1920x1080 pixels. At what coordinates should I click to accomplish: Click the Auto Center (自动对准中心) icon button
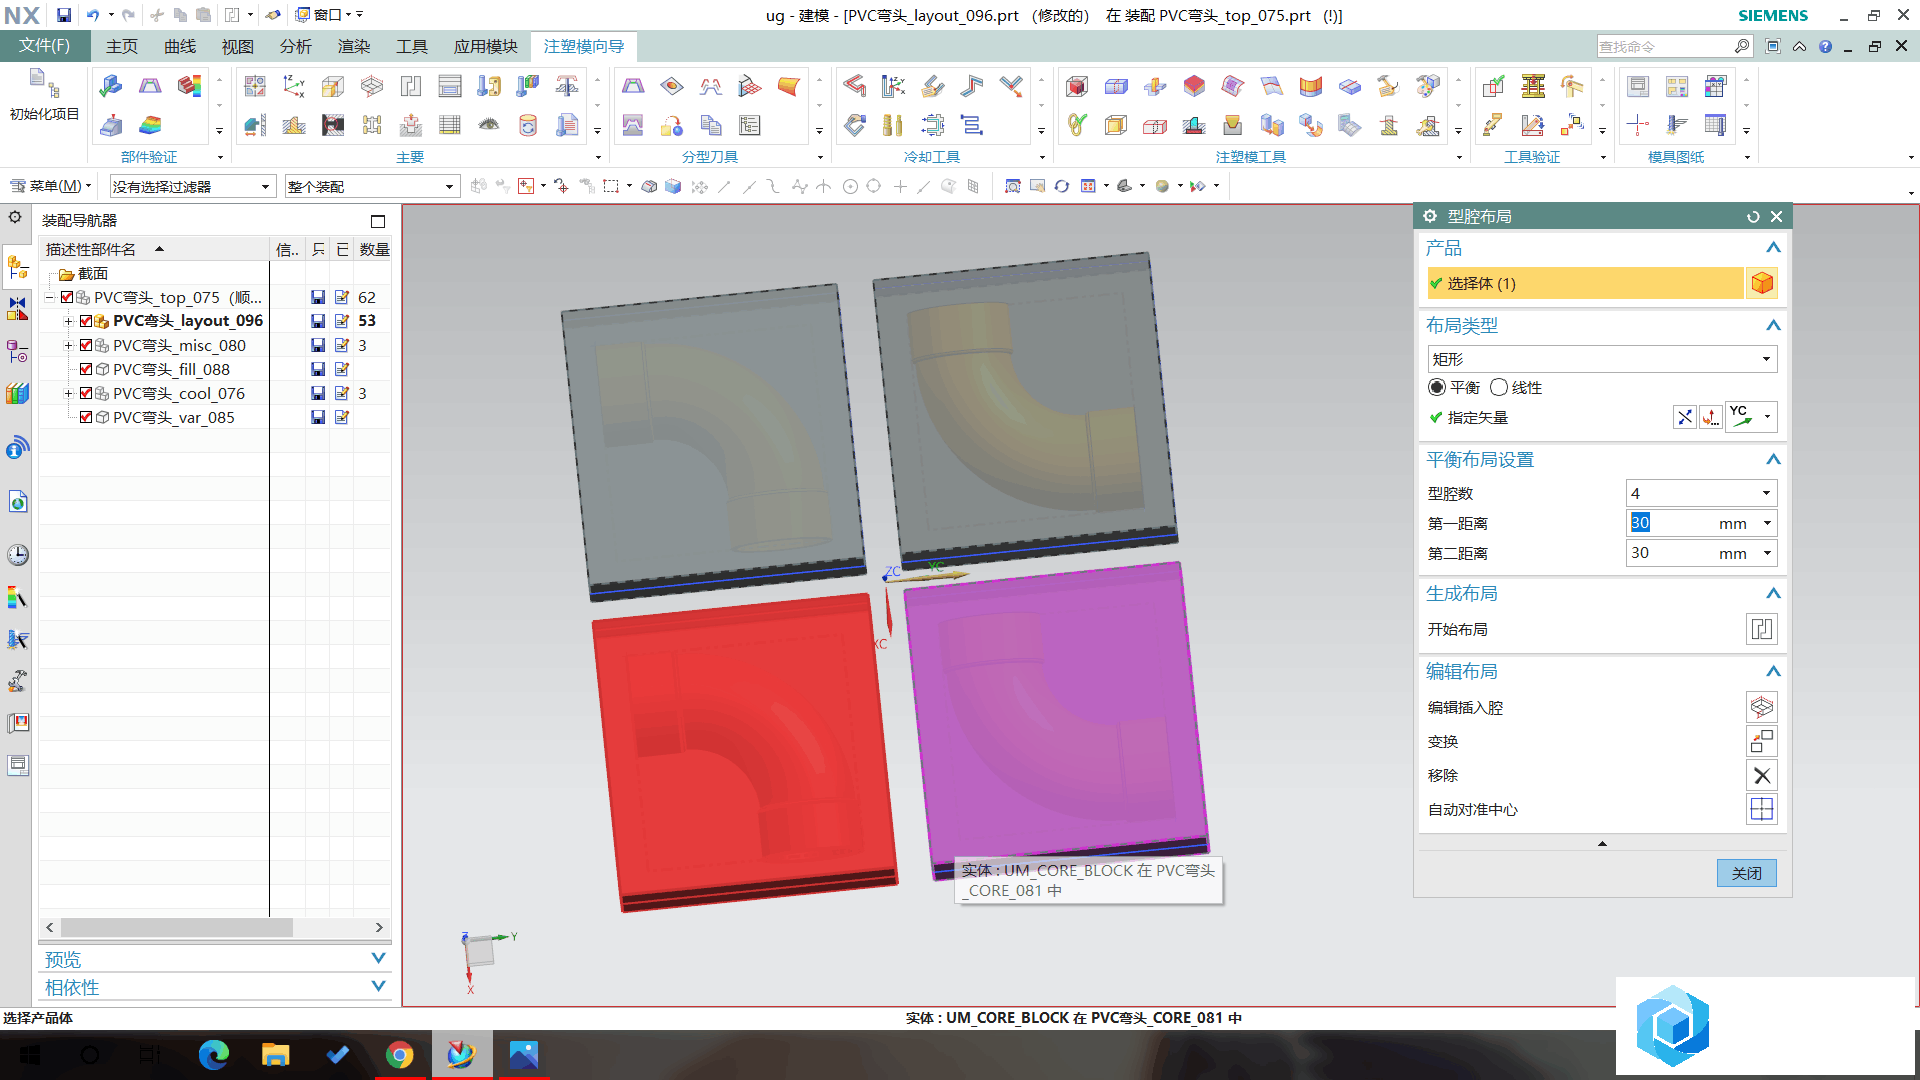(x=1761, y=809)
